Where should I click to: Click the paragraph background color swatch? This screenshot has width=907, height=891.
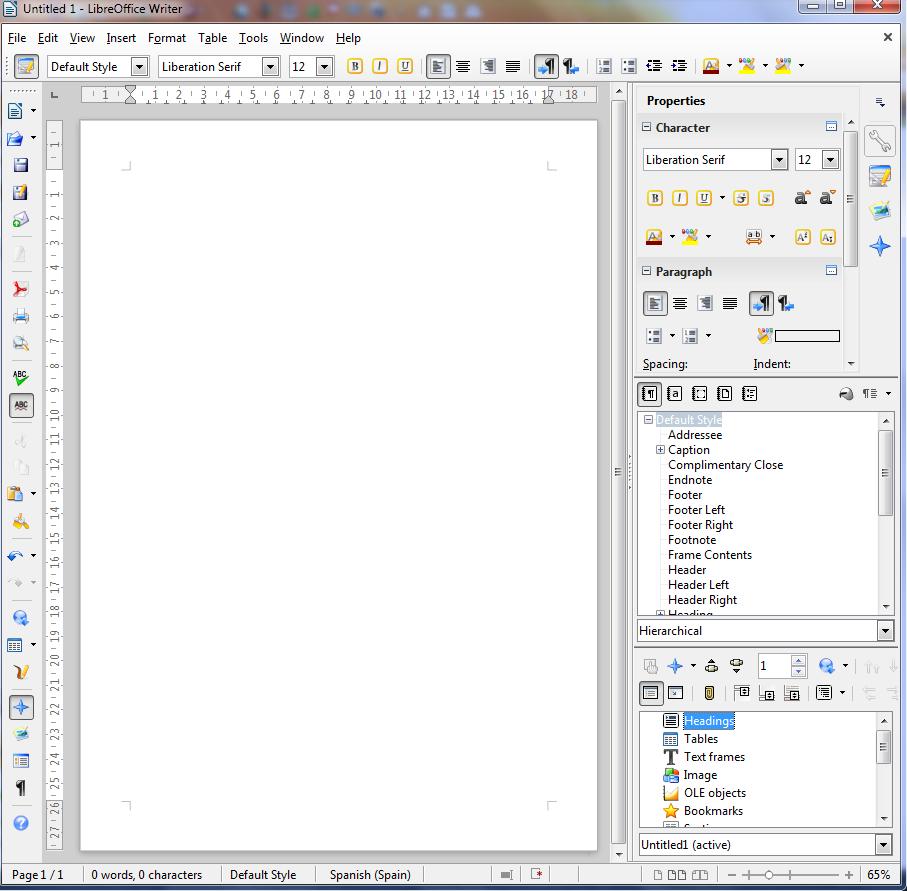coord(807,336)
